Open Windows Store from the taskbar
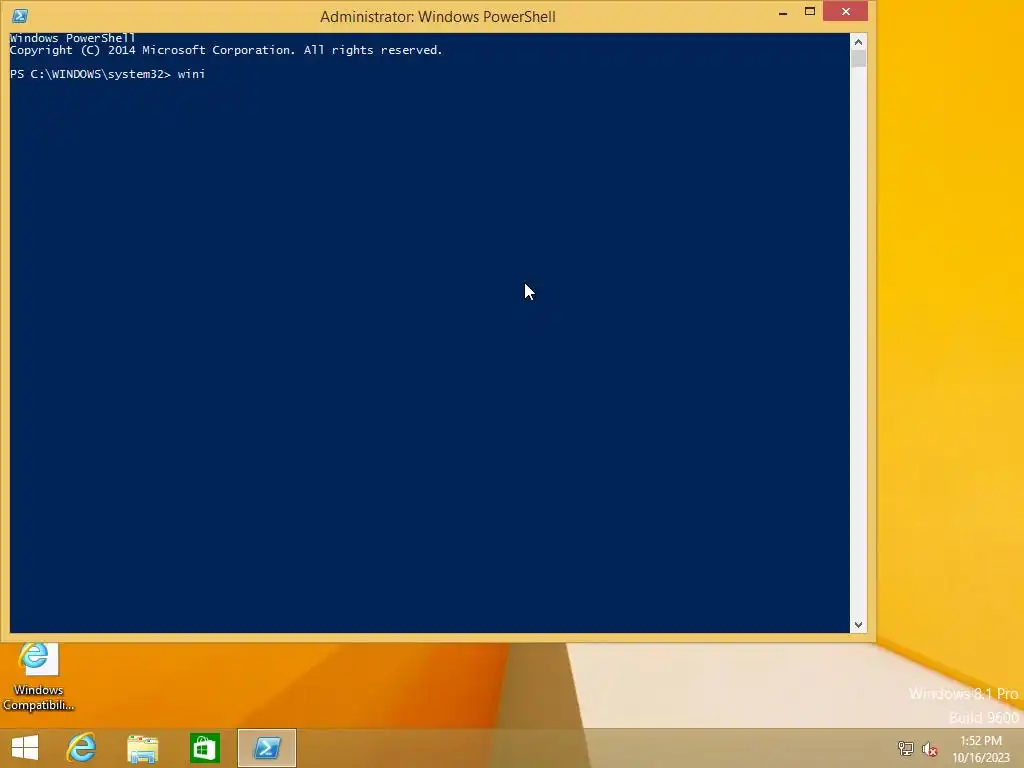 204,748
